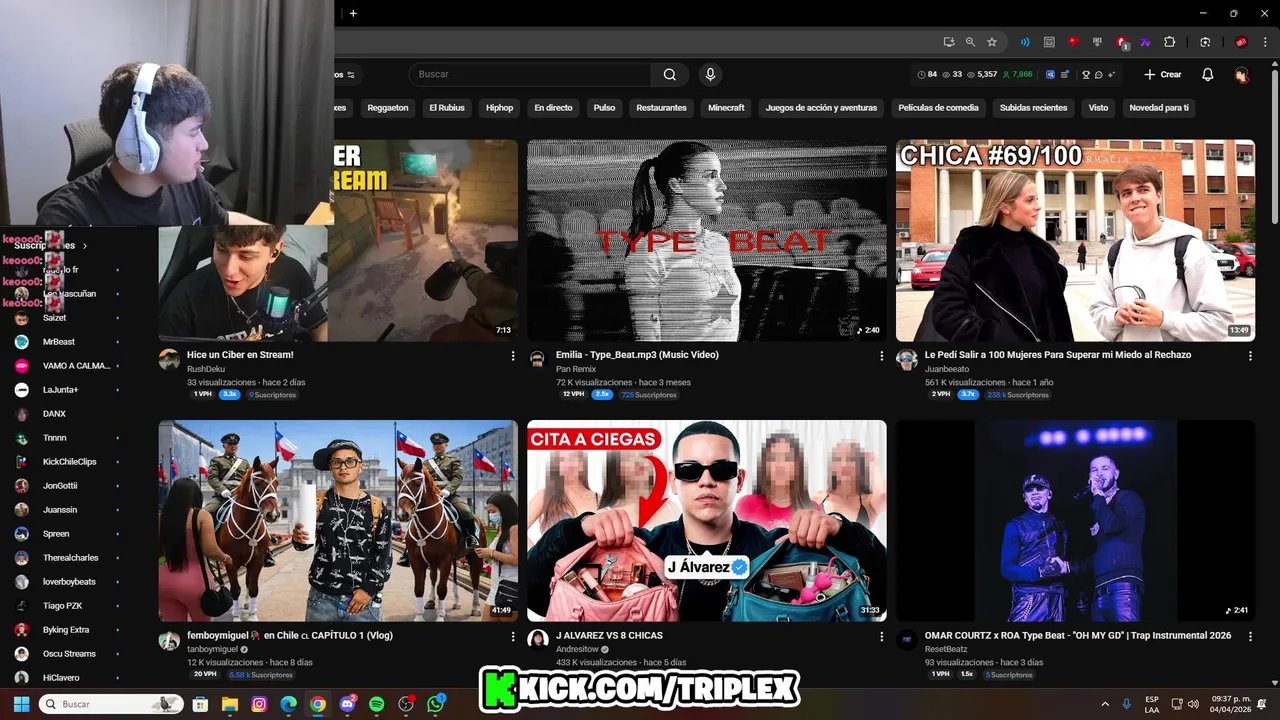Click the Windows Start button
1280x720 pixels.
21,704
